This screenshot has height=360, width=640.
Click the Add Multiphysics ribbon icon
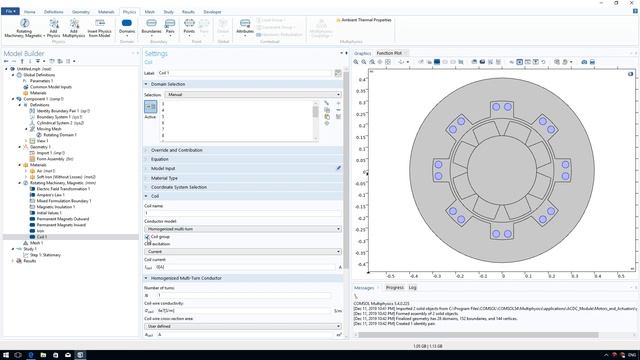click(x=74, y=28)
